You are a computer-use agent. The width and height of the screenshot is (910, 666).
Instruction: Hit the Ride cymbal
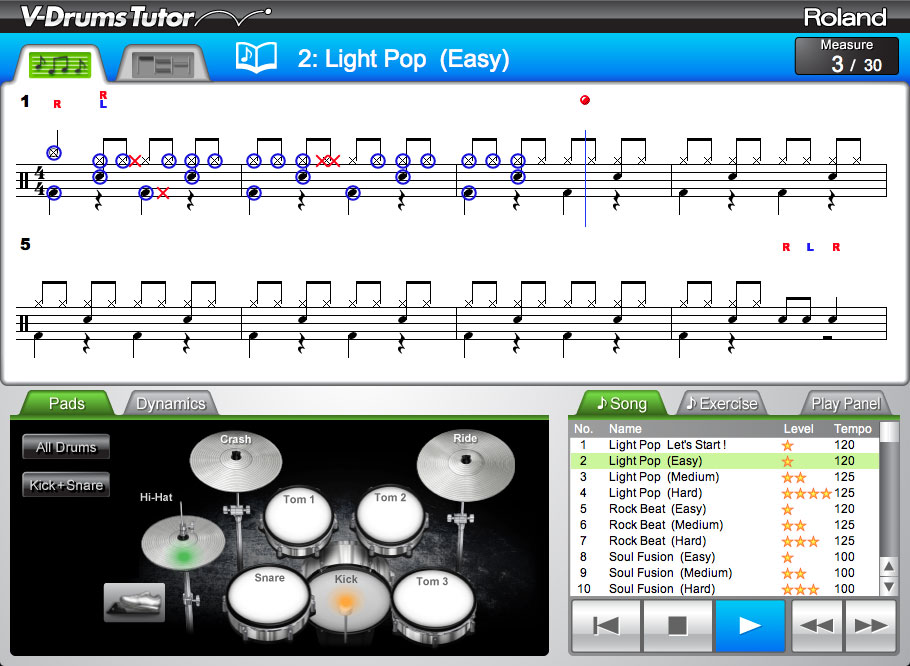464,458
